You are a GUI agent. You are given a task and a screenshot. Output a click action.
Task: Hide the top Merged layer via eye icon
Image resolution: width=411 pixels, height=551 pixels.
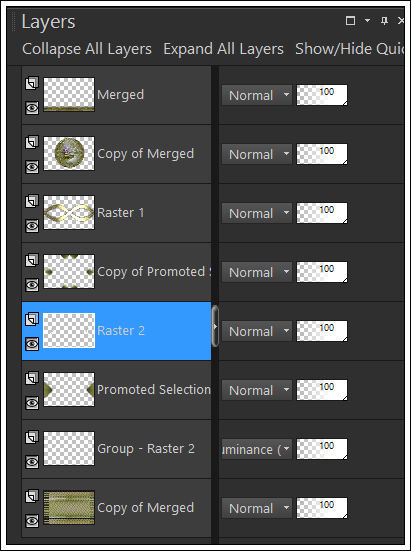(32, 108)
